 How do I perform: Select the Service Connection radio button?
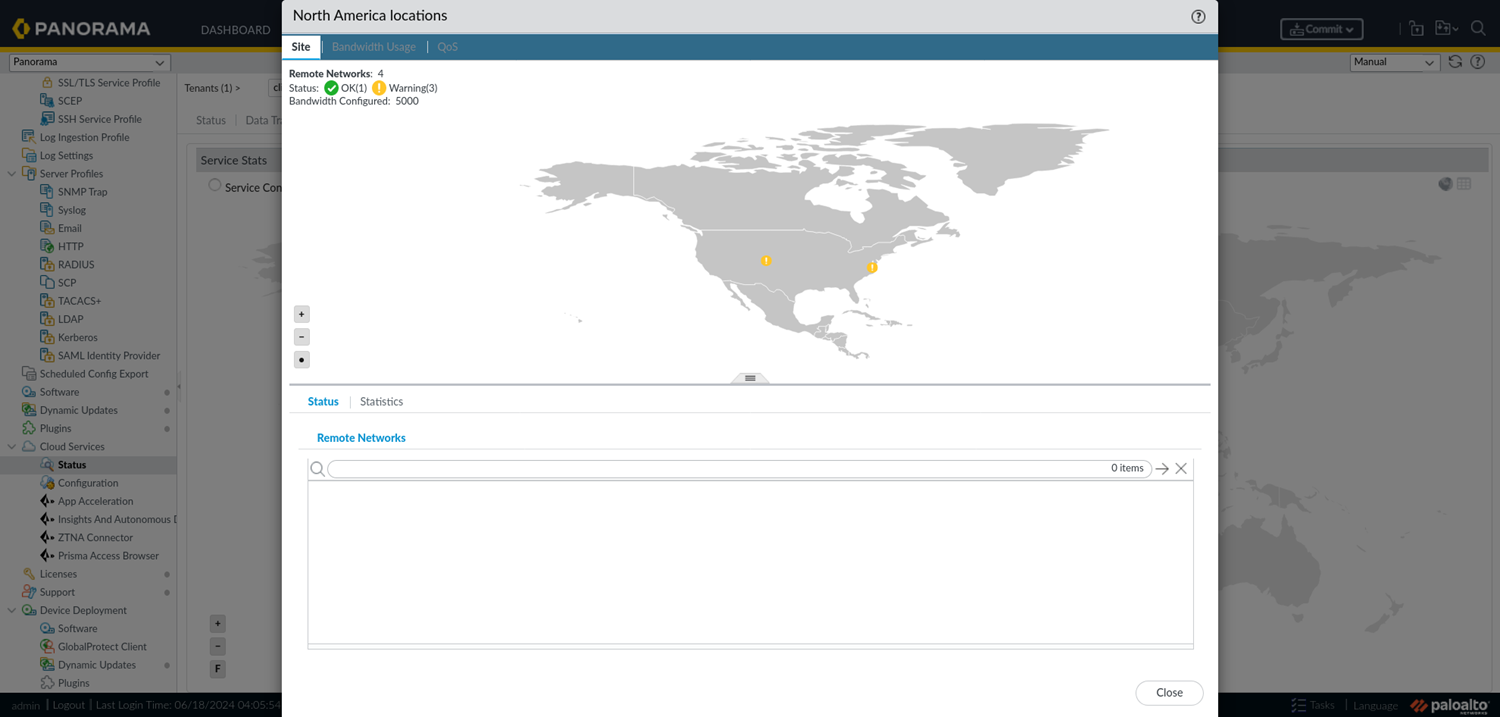[x=215, y=186]
